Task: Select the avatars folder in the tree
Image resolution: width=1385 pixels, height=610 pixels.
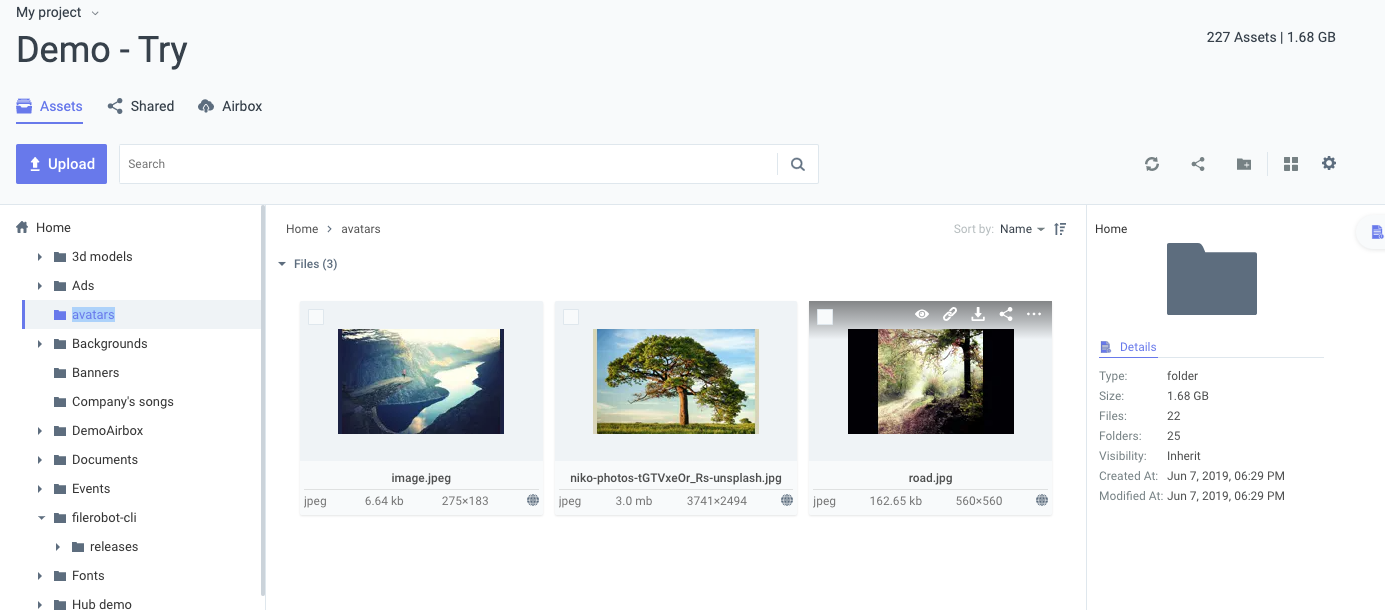Action: pyautogui.click(x=93, y=315)
